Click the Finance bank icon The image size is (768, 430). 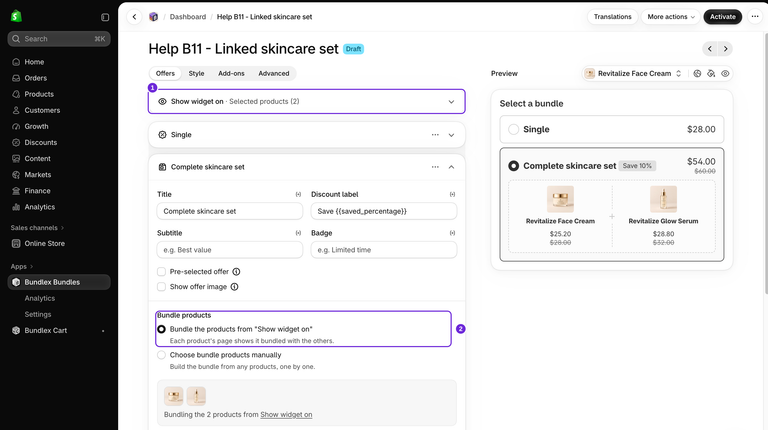(16, 191)
